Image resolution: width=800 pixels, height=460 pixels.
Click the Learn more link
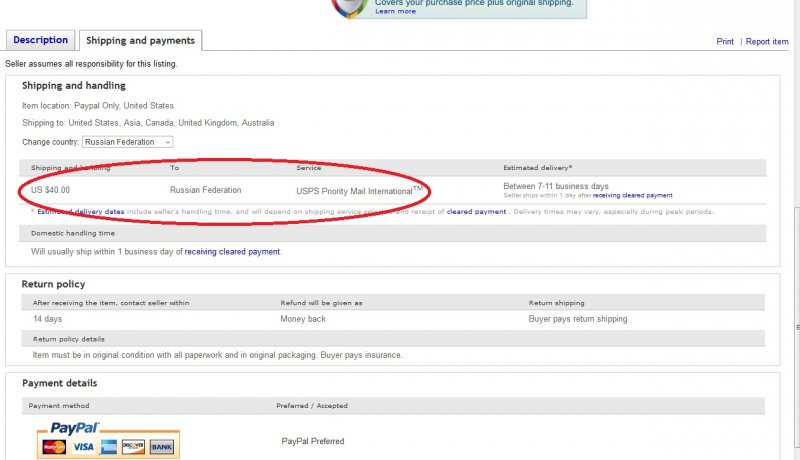click(x=395, y=11)
